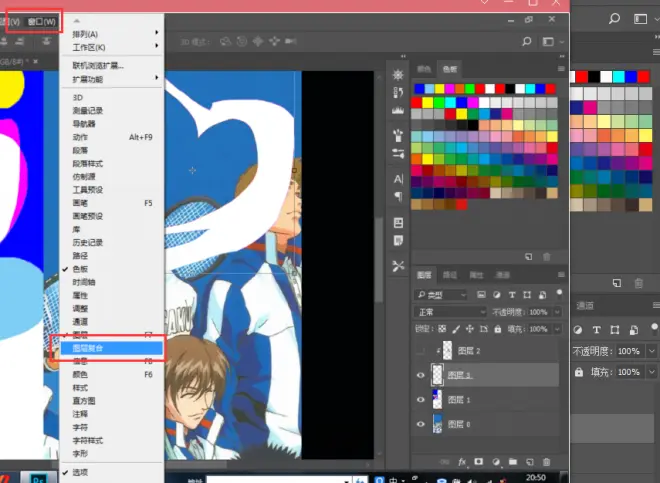The height and width of the screenshot is (483, 660).
Task: Add layer style fx icon
Action: point(462,462)
